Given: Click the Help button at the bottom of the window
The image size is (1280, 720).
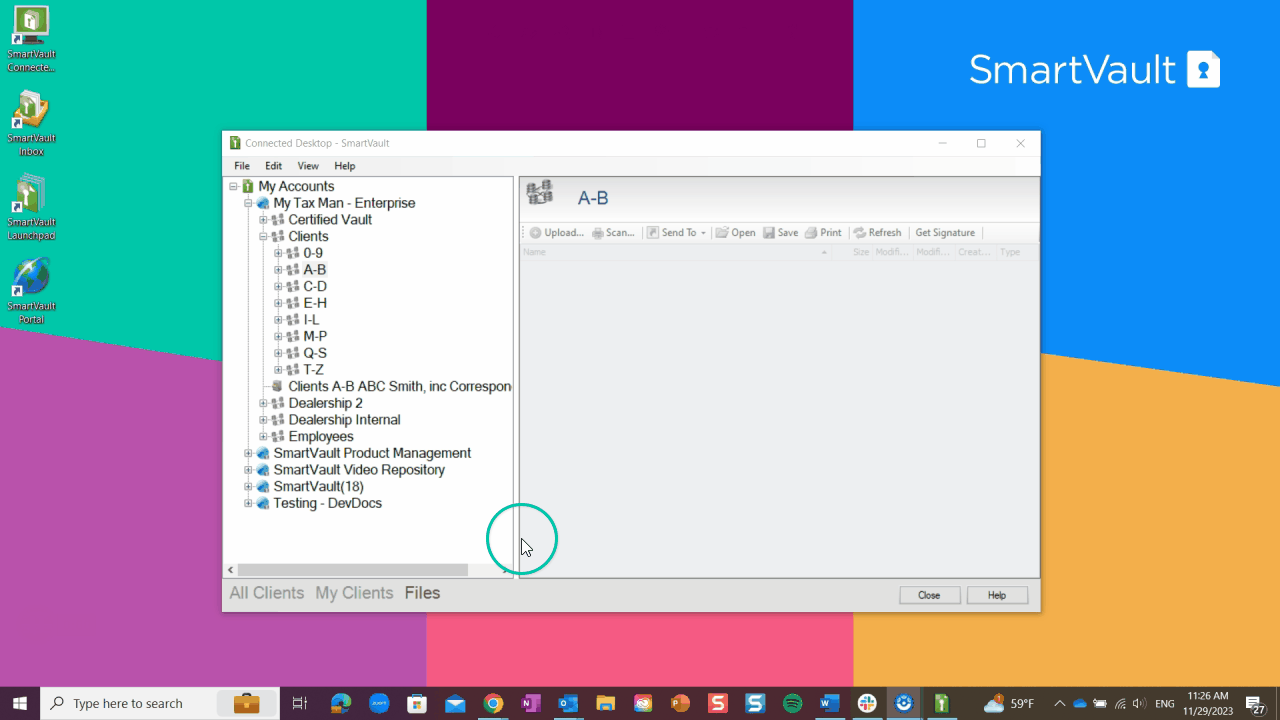Looking at the screenshot, I should (x=997, y=595).
